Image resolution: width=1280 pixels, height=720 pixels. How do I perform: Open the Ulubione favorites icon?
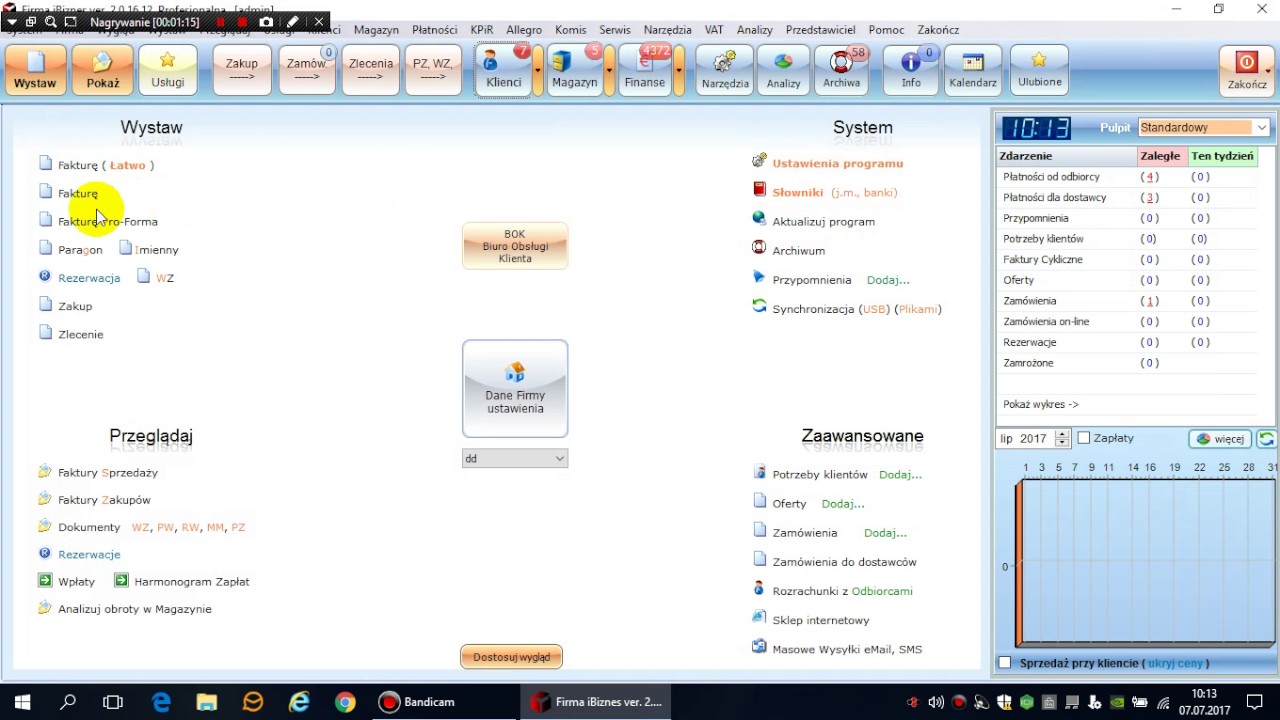(1039, 70)
